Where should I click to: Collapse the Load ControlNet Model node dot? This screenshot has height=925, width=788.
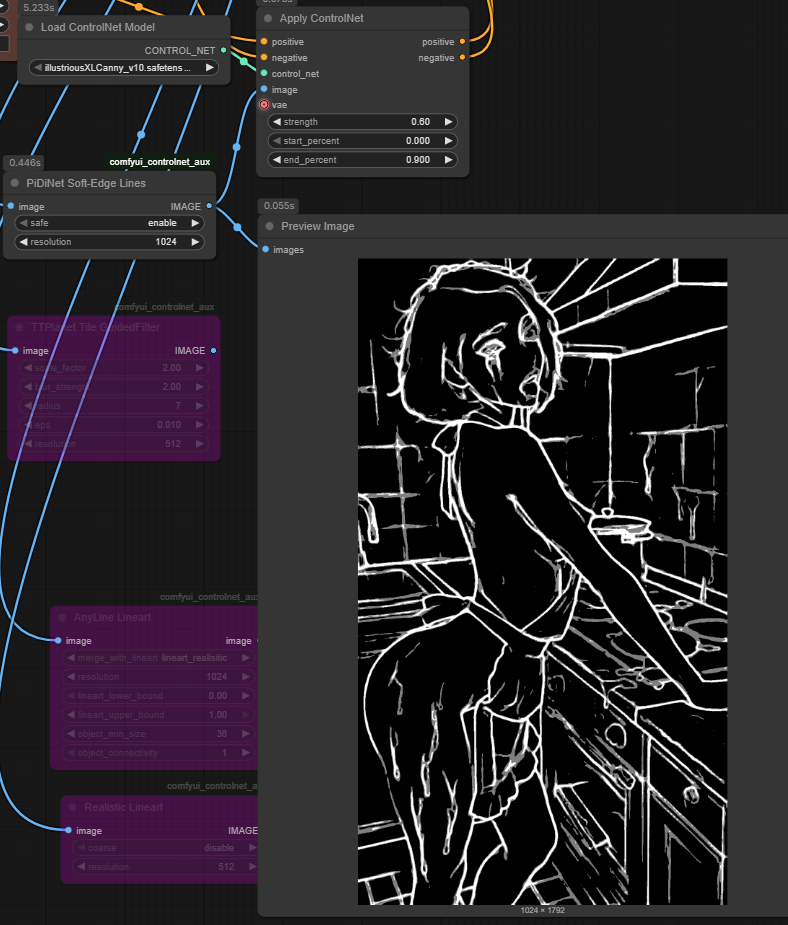click(x=29, y=27)
